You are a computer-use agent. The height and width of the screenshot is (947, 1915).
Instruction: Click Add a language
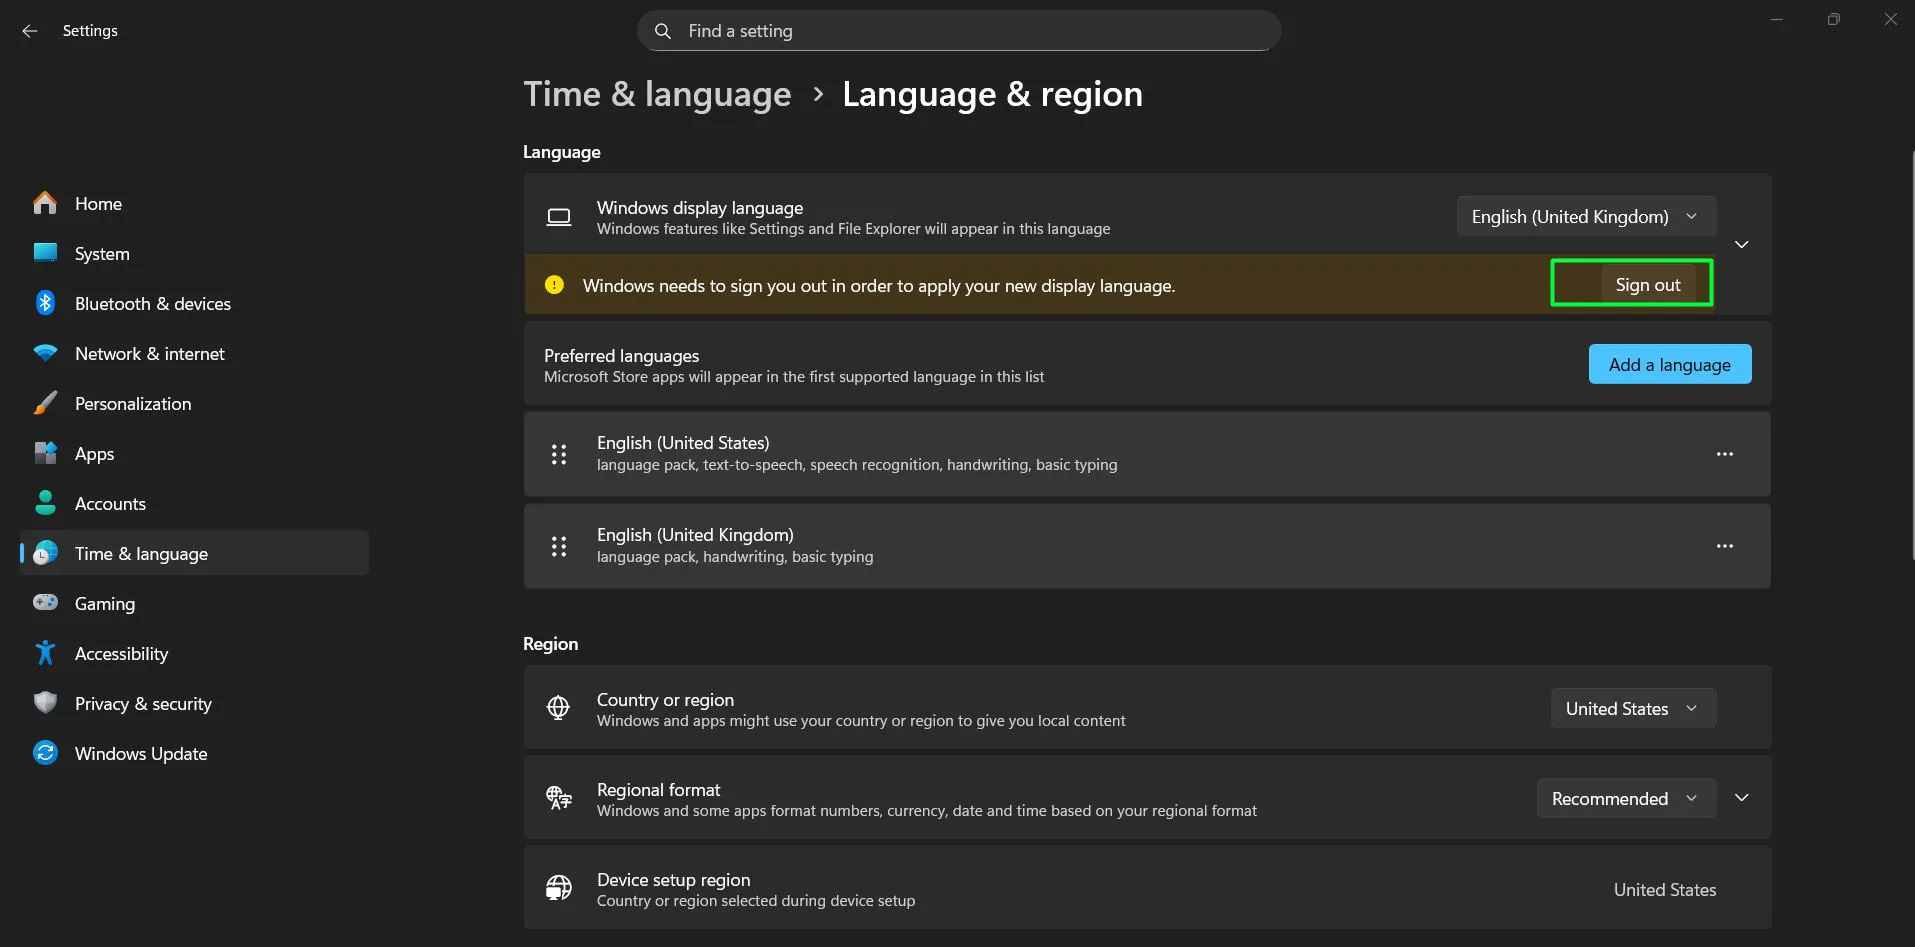click(x=1669, y=364)
